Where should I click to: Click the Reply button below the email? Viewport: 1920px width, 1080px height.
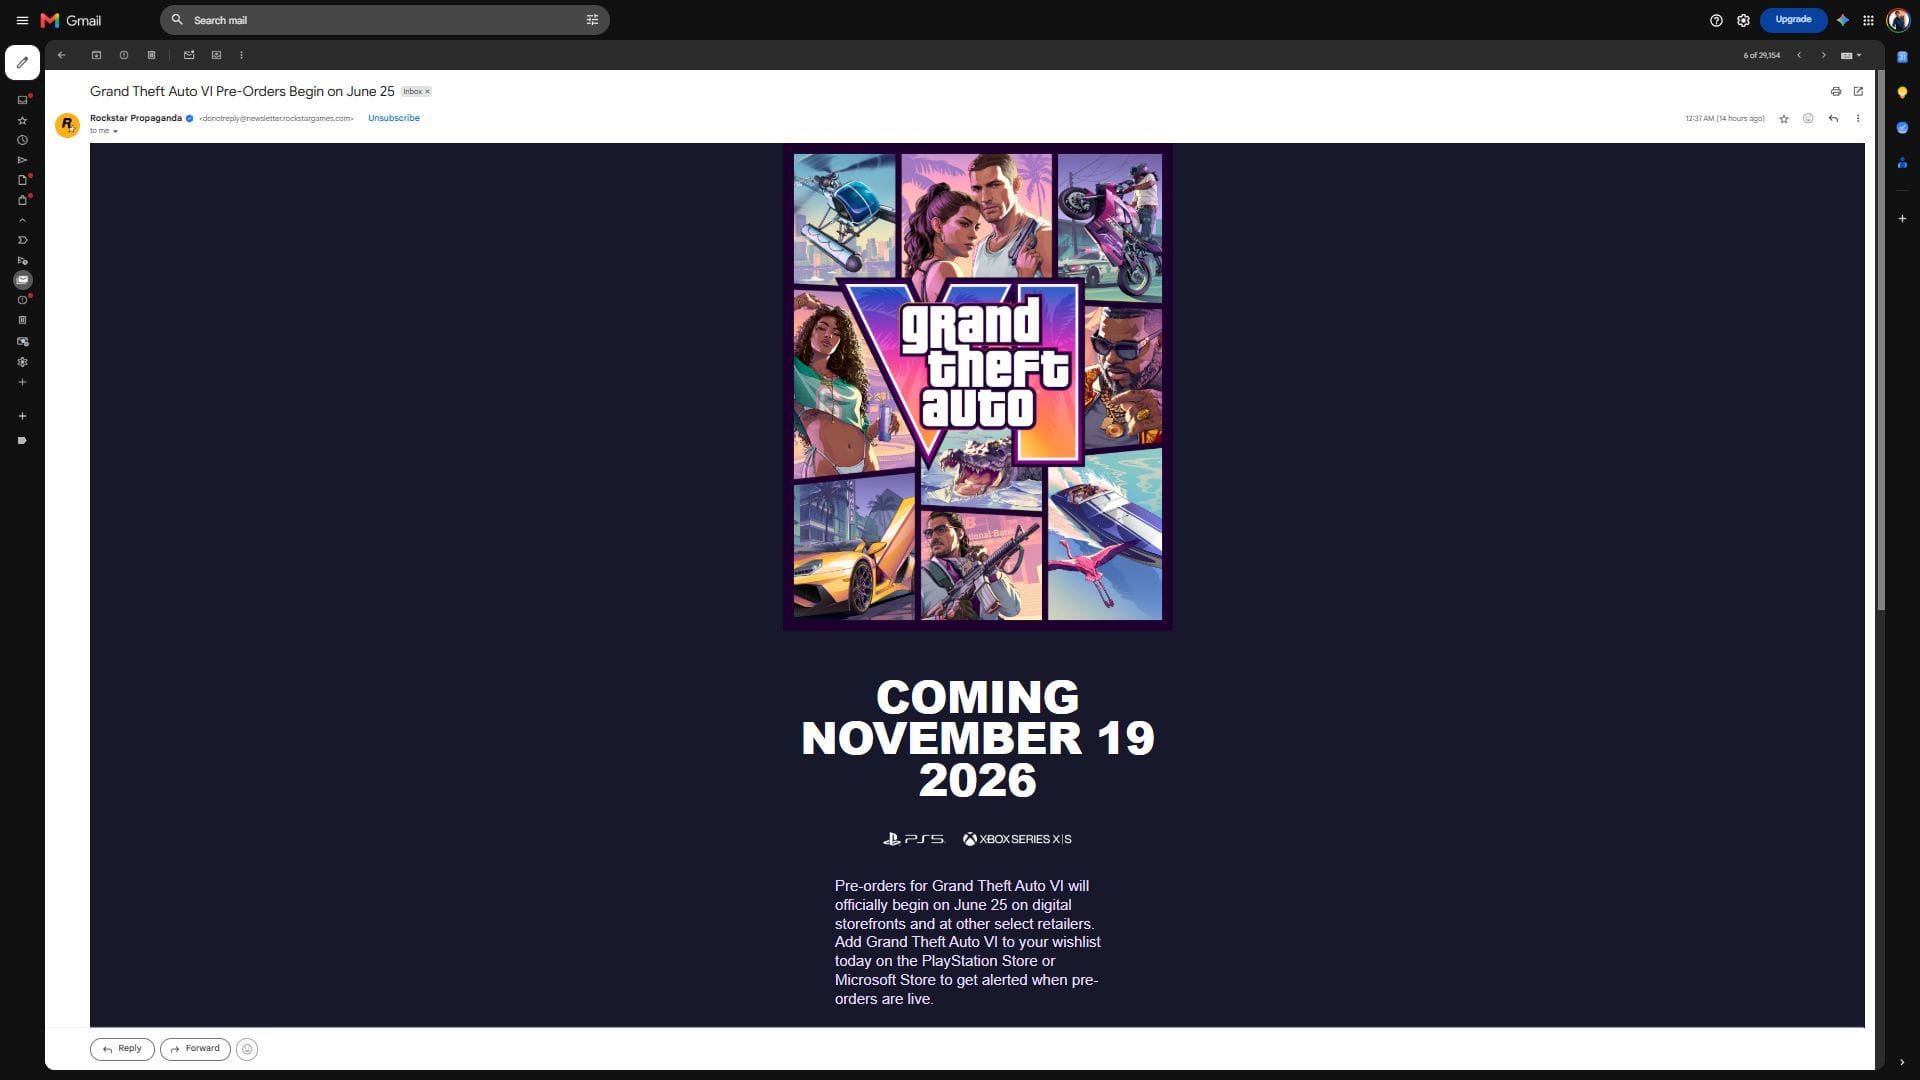pyautogui.click(x=122, y=1049)
